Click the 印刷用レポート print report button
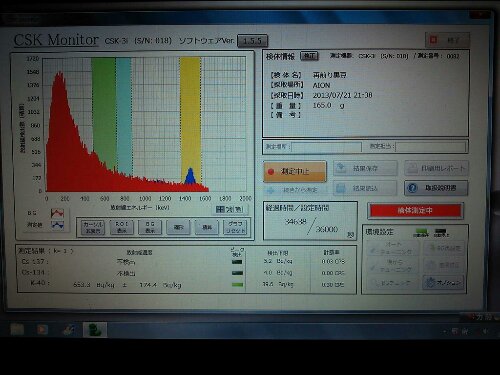This screenshot has width=500, height=375. pos(436,169)
